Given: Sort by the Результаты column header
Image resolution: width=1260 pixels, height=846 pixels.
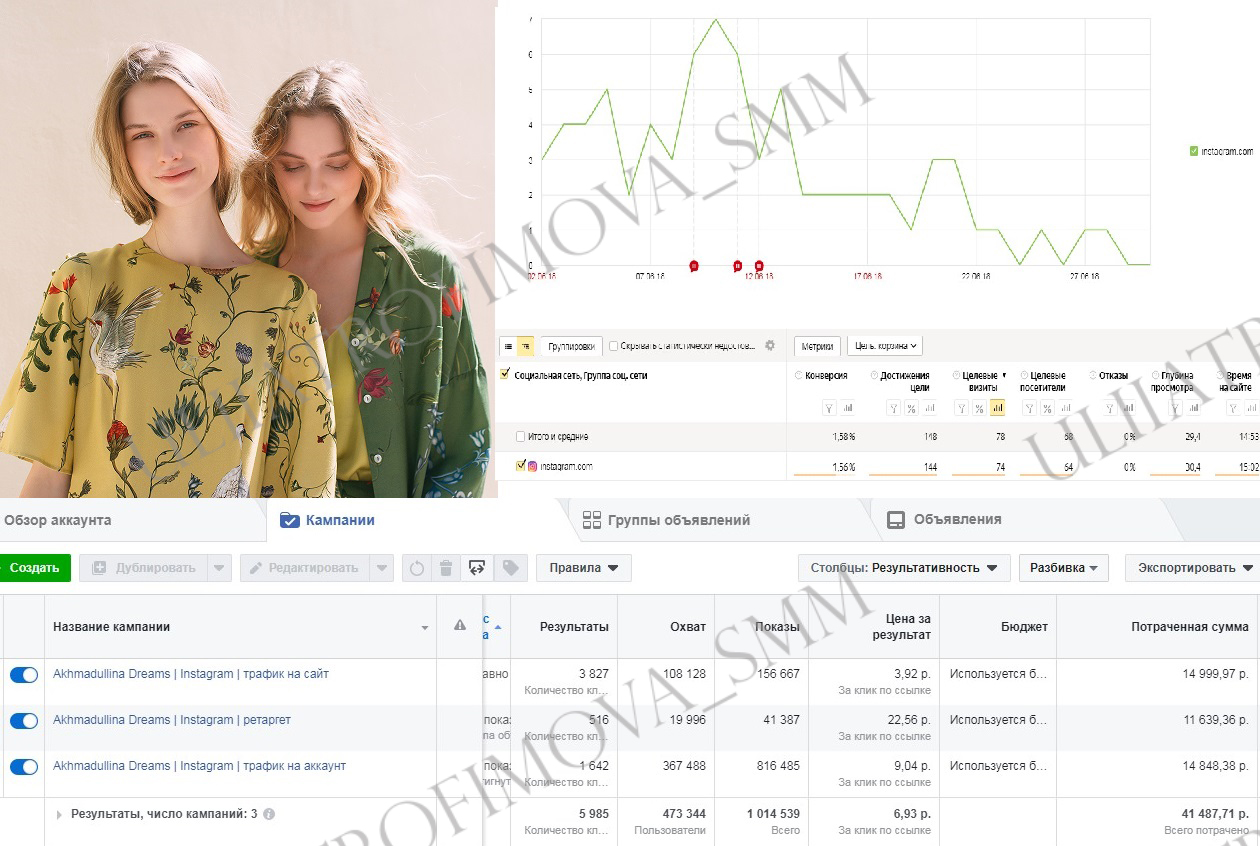Looking at the screenshot, I should tap(574, 627).
